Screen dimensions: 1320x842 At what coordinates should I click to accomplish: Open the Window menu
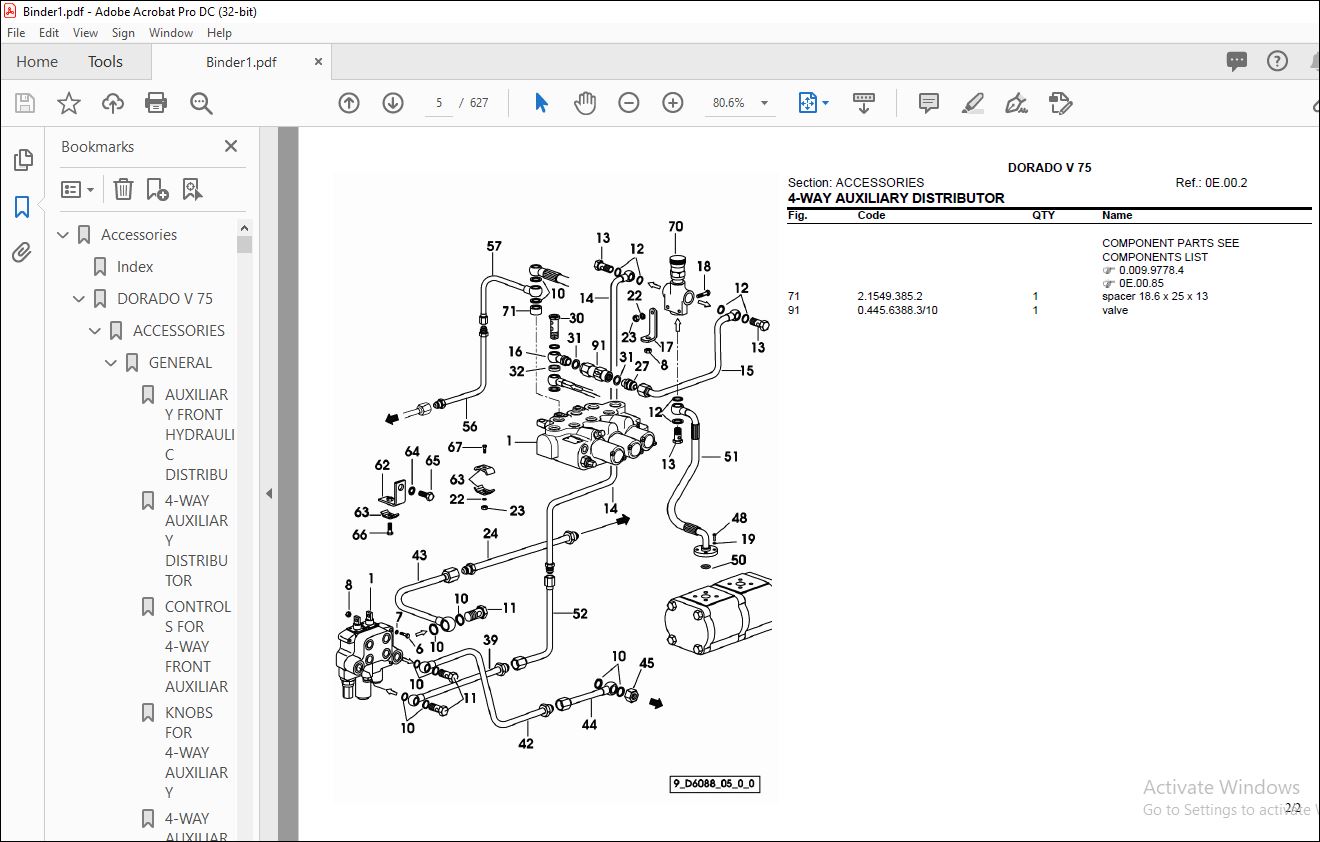[x=171, y=33]
